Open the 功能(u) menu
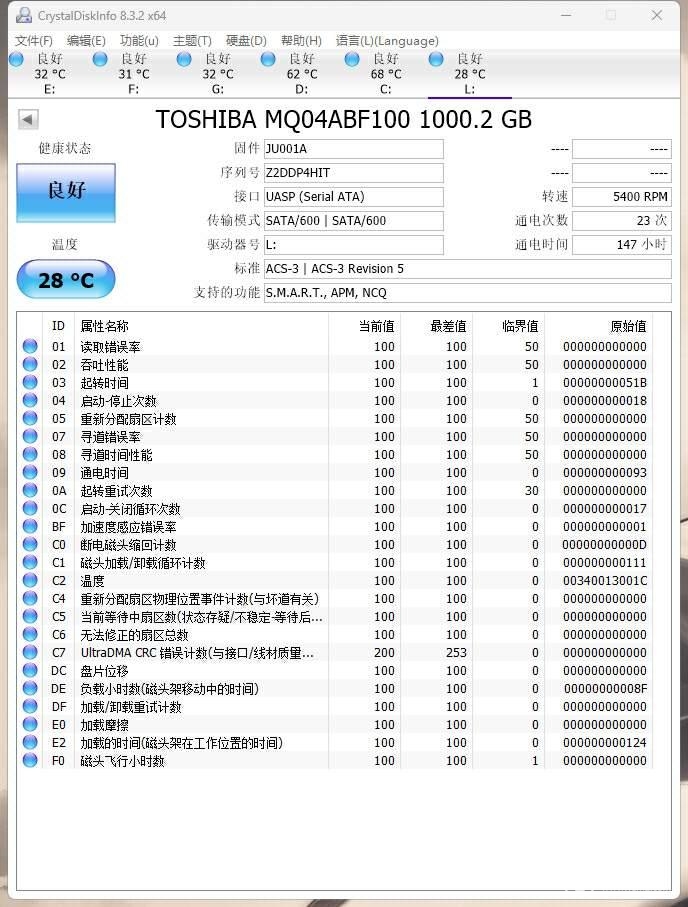The image size is (688, 907). click(x=139, y=40)
